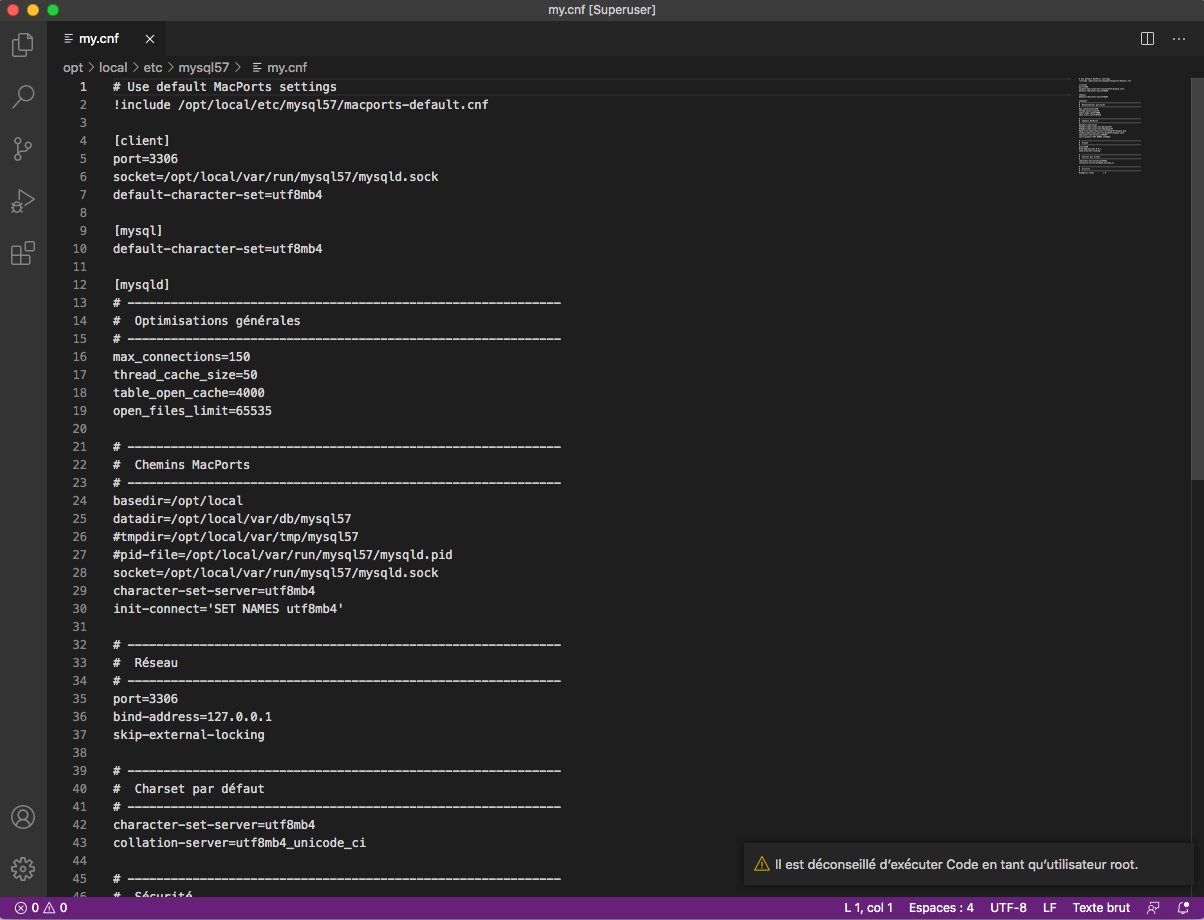Viewport: 1204px width, 920px height.
Task: Click 'Espaces : 4' indentation setting
Action: click(941, 908)
